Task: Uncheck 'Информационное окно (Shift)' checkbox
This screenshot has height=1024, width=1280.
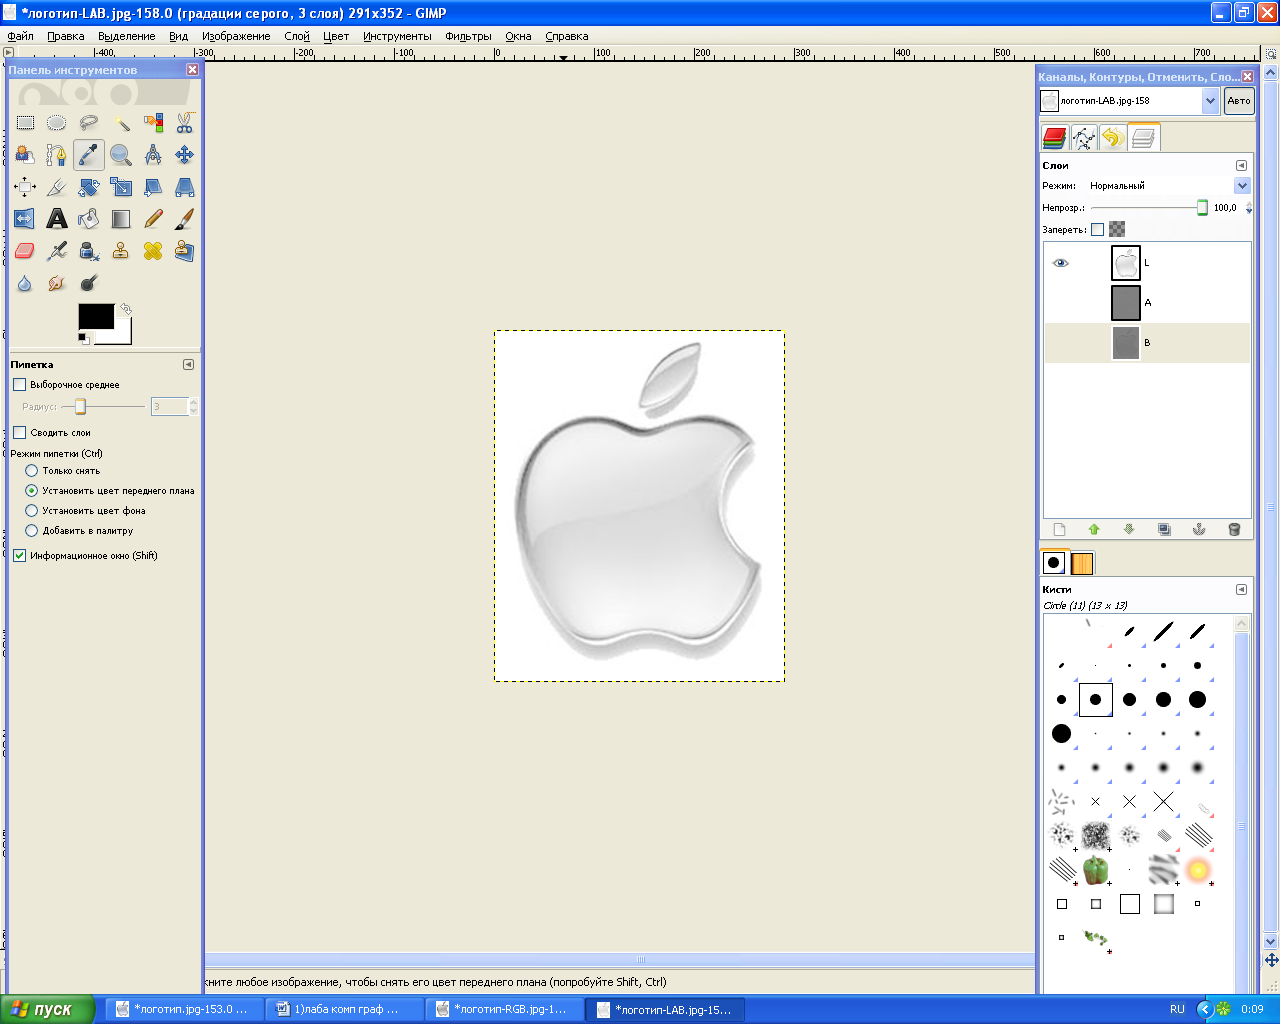Action: (x=19, y=555)
